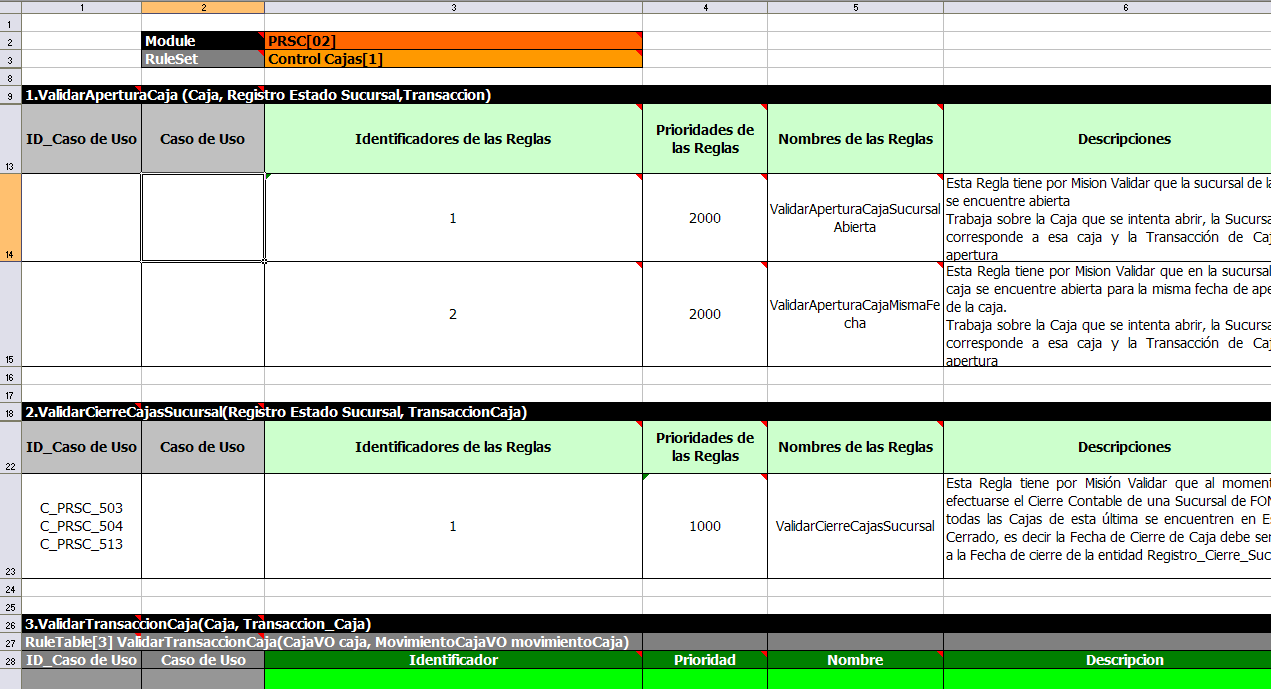Select the "Control Cajas[1]" cell
Image resolution: width=1271 pixels, height=689 pixels.
click(x=453, y=59)
